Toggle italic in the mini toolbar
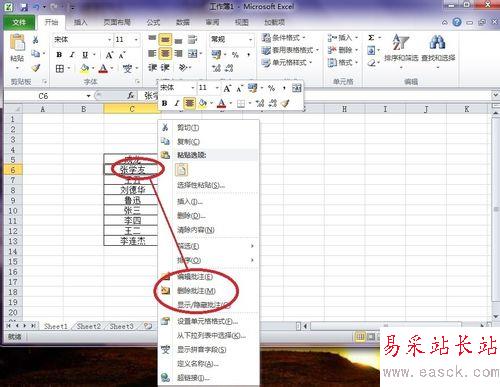 click(177, 103)
